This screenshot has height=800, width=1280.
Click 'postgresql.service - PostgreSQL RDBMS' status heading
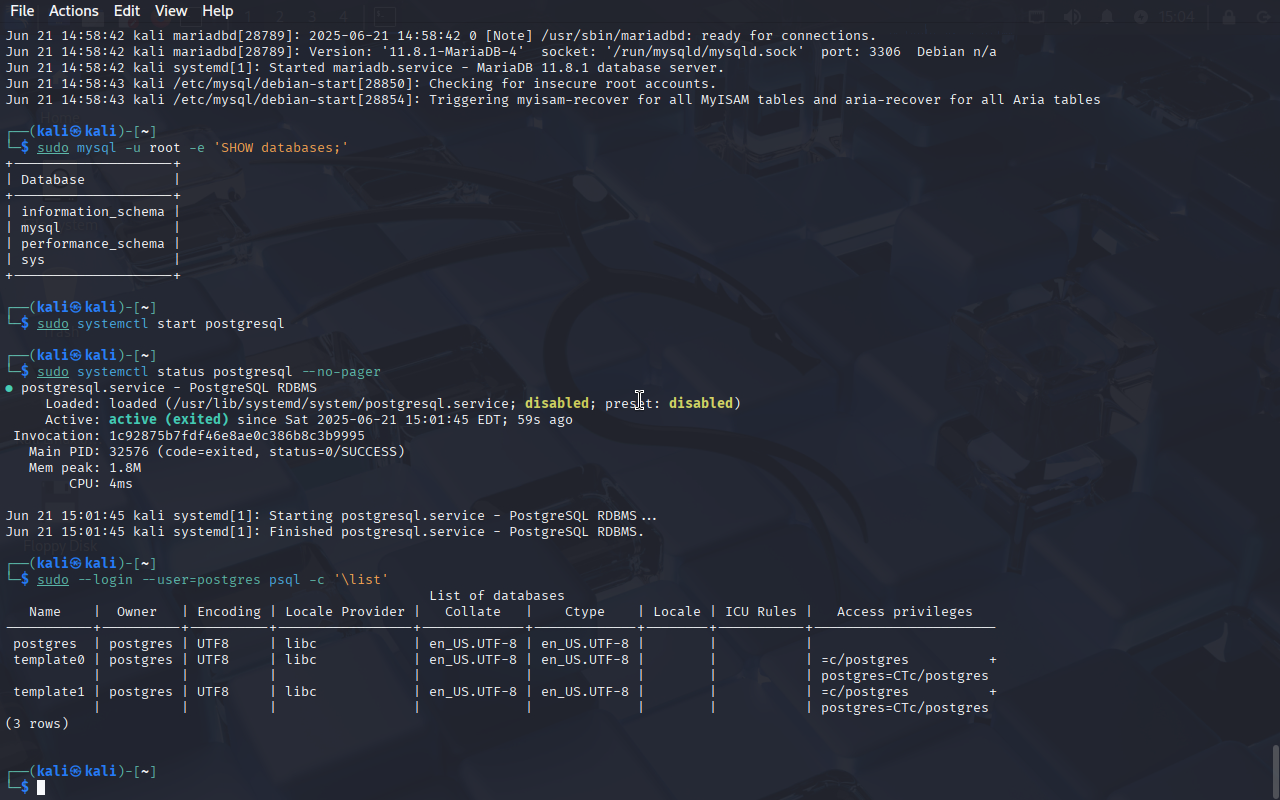(x=169, y=388)
